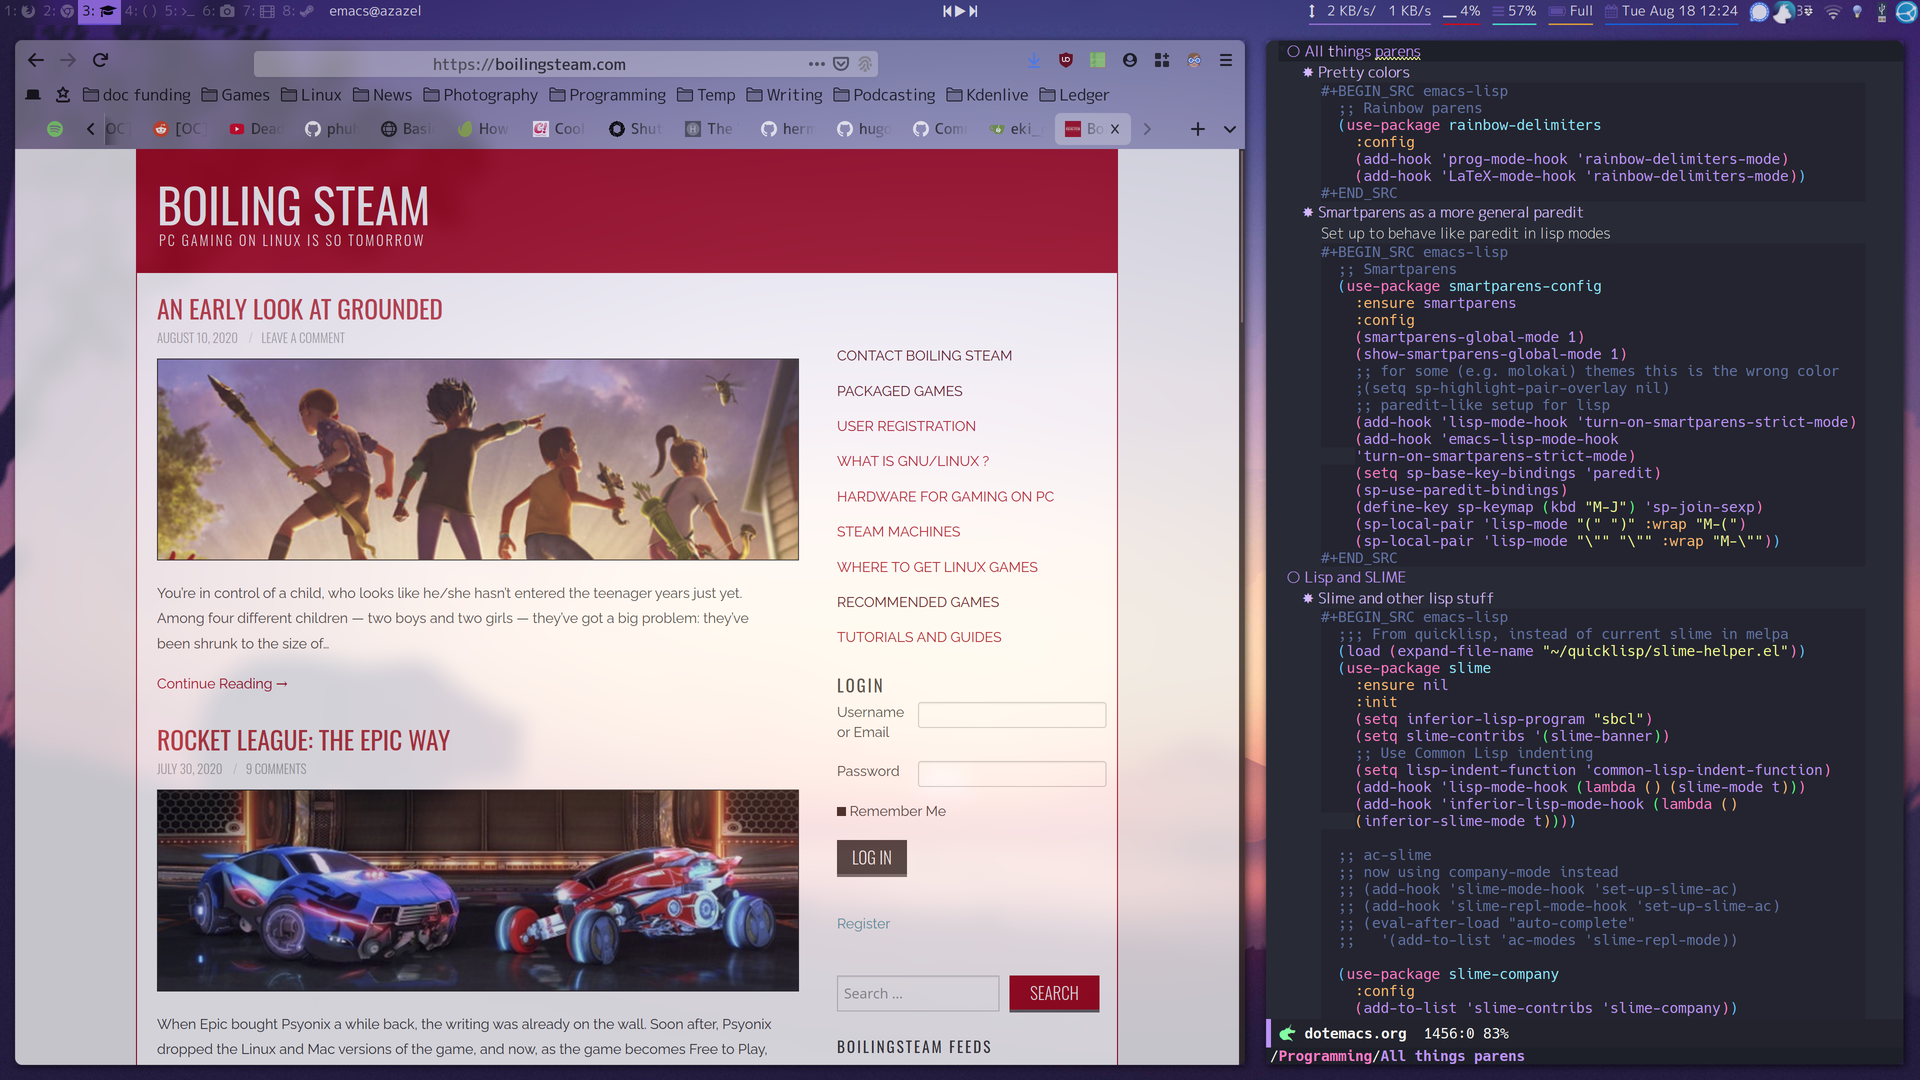Click the Register link
Viewport: 1920px width, 1080px height.
coord(863,924)
